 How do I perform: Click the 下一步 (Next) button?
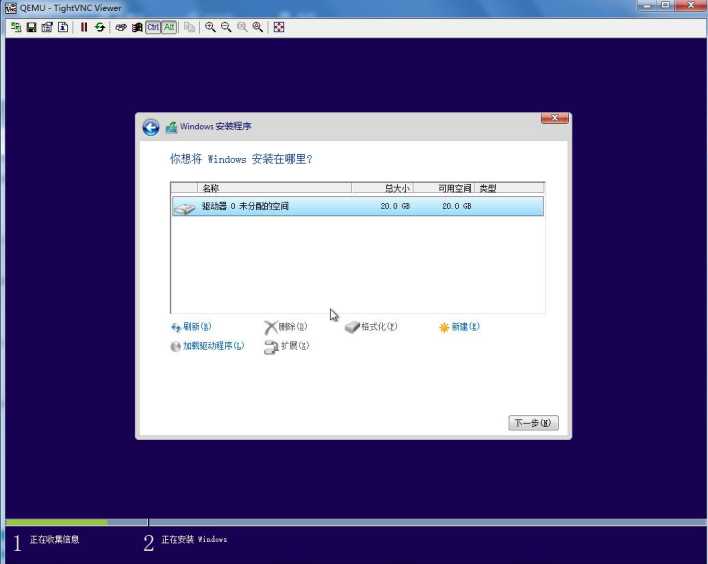tap(533, 423)
